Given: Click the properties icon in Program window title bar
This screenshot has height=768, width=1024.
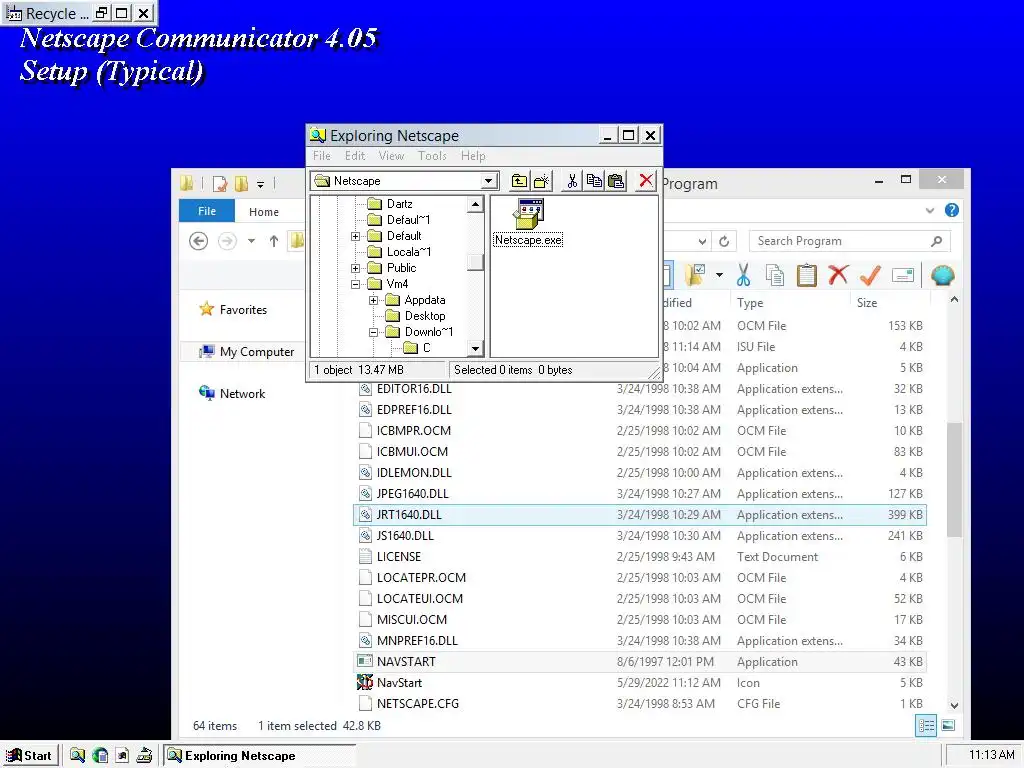Looking at the screenshot, I should (219, 184).
